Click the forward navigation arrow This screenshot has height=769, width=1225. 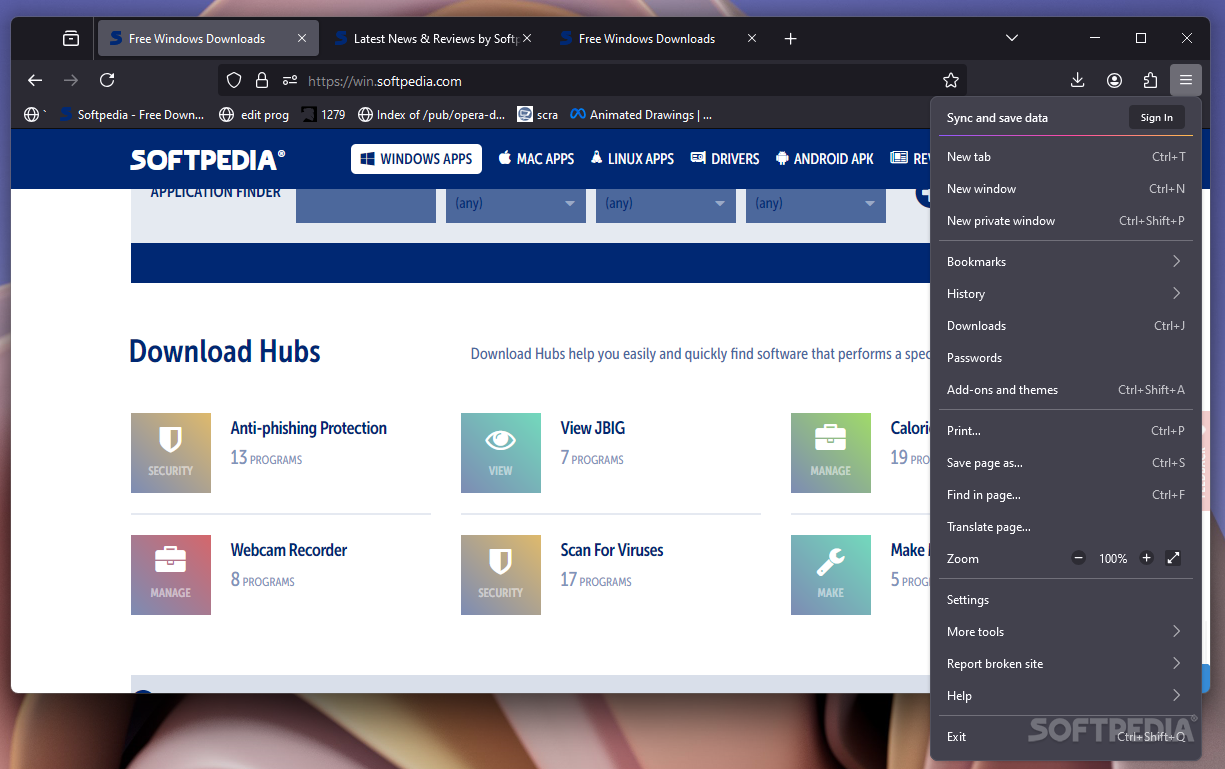71,80
